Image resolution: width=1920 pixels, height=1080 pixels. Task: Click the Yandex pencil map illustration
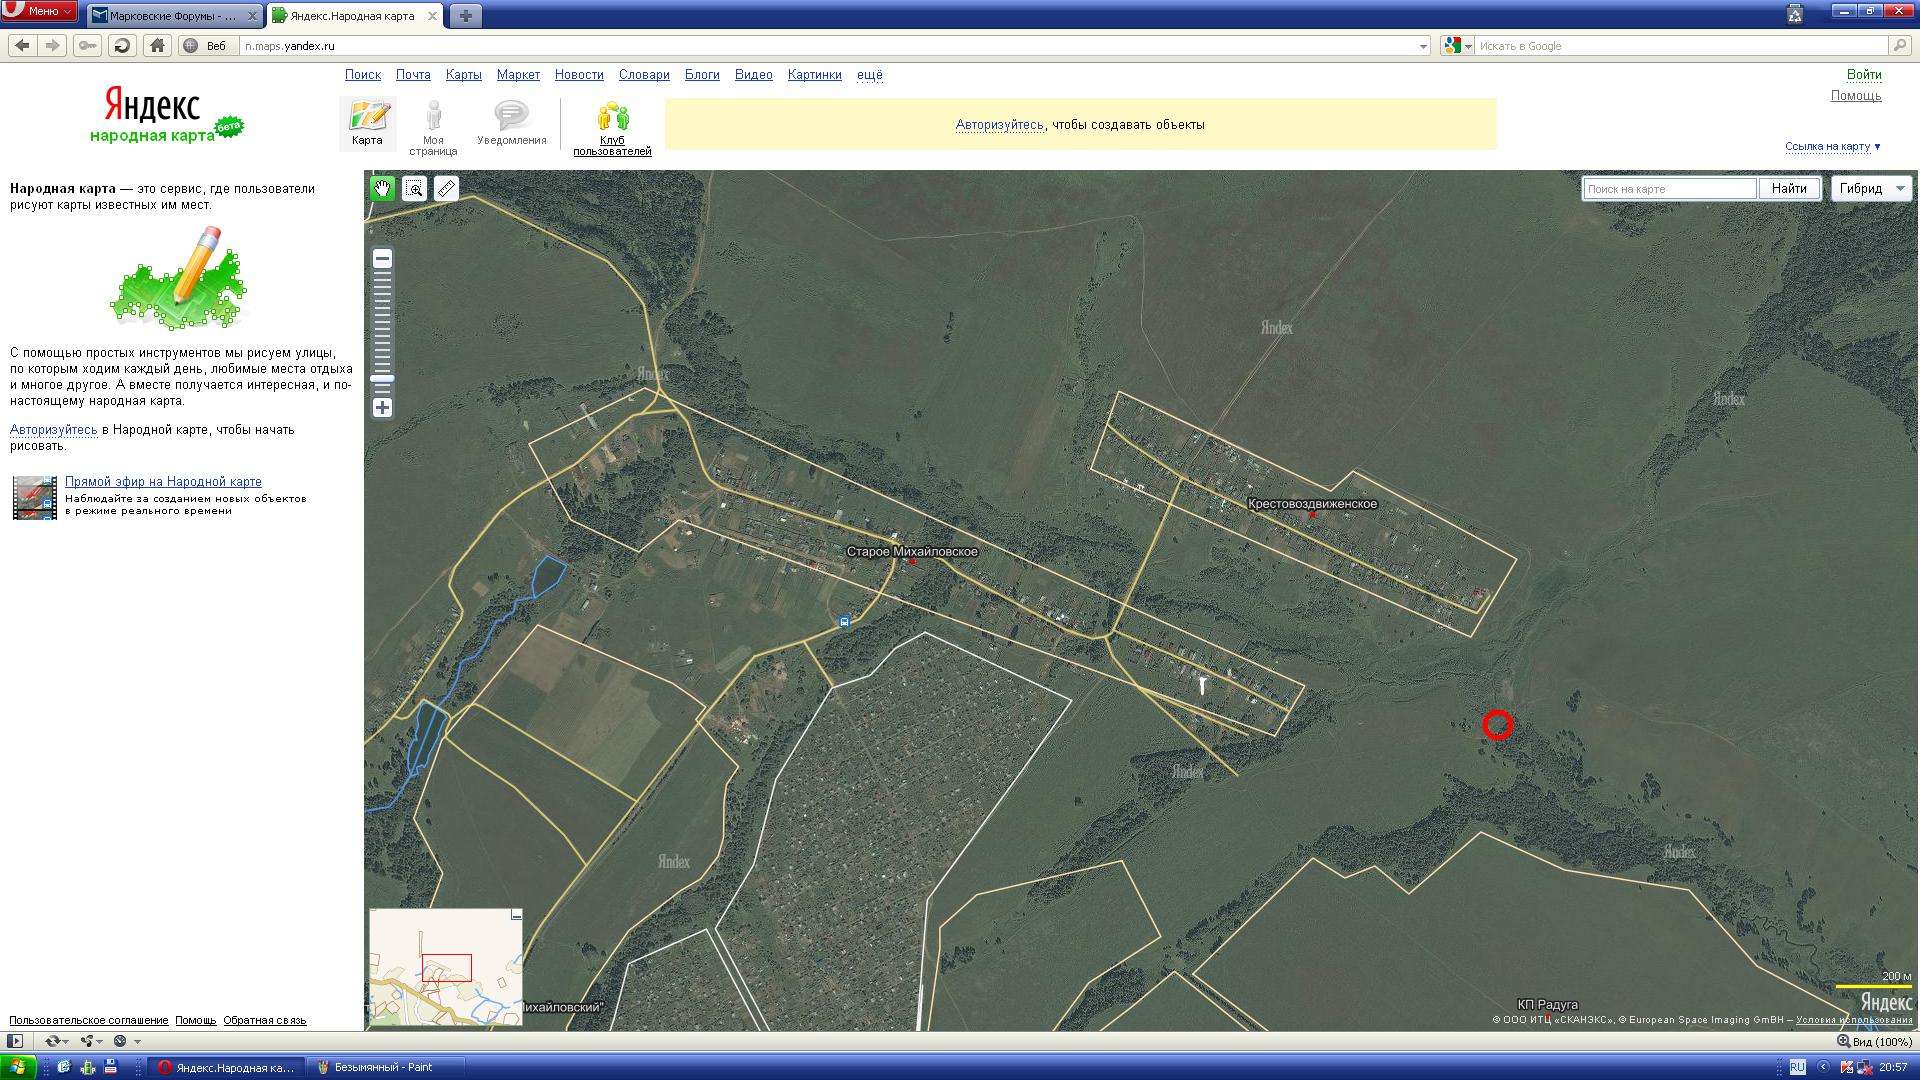(178, 278)
